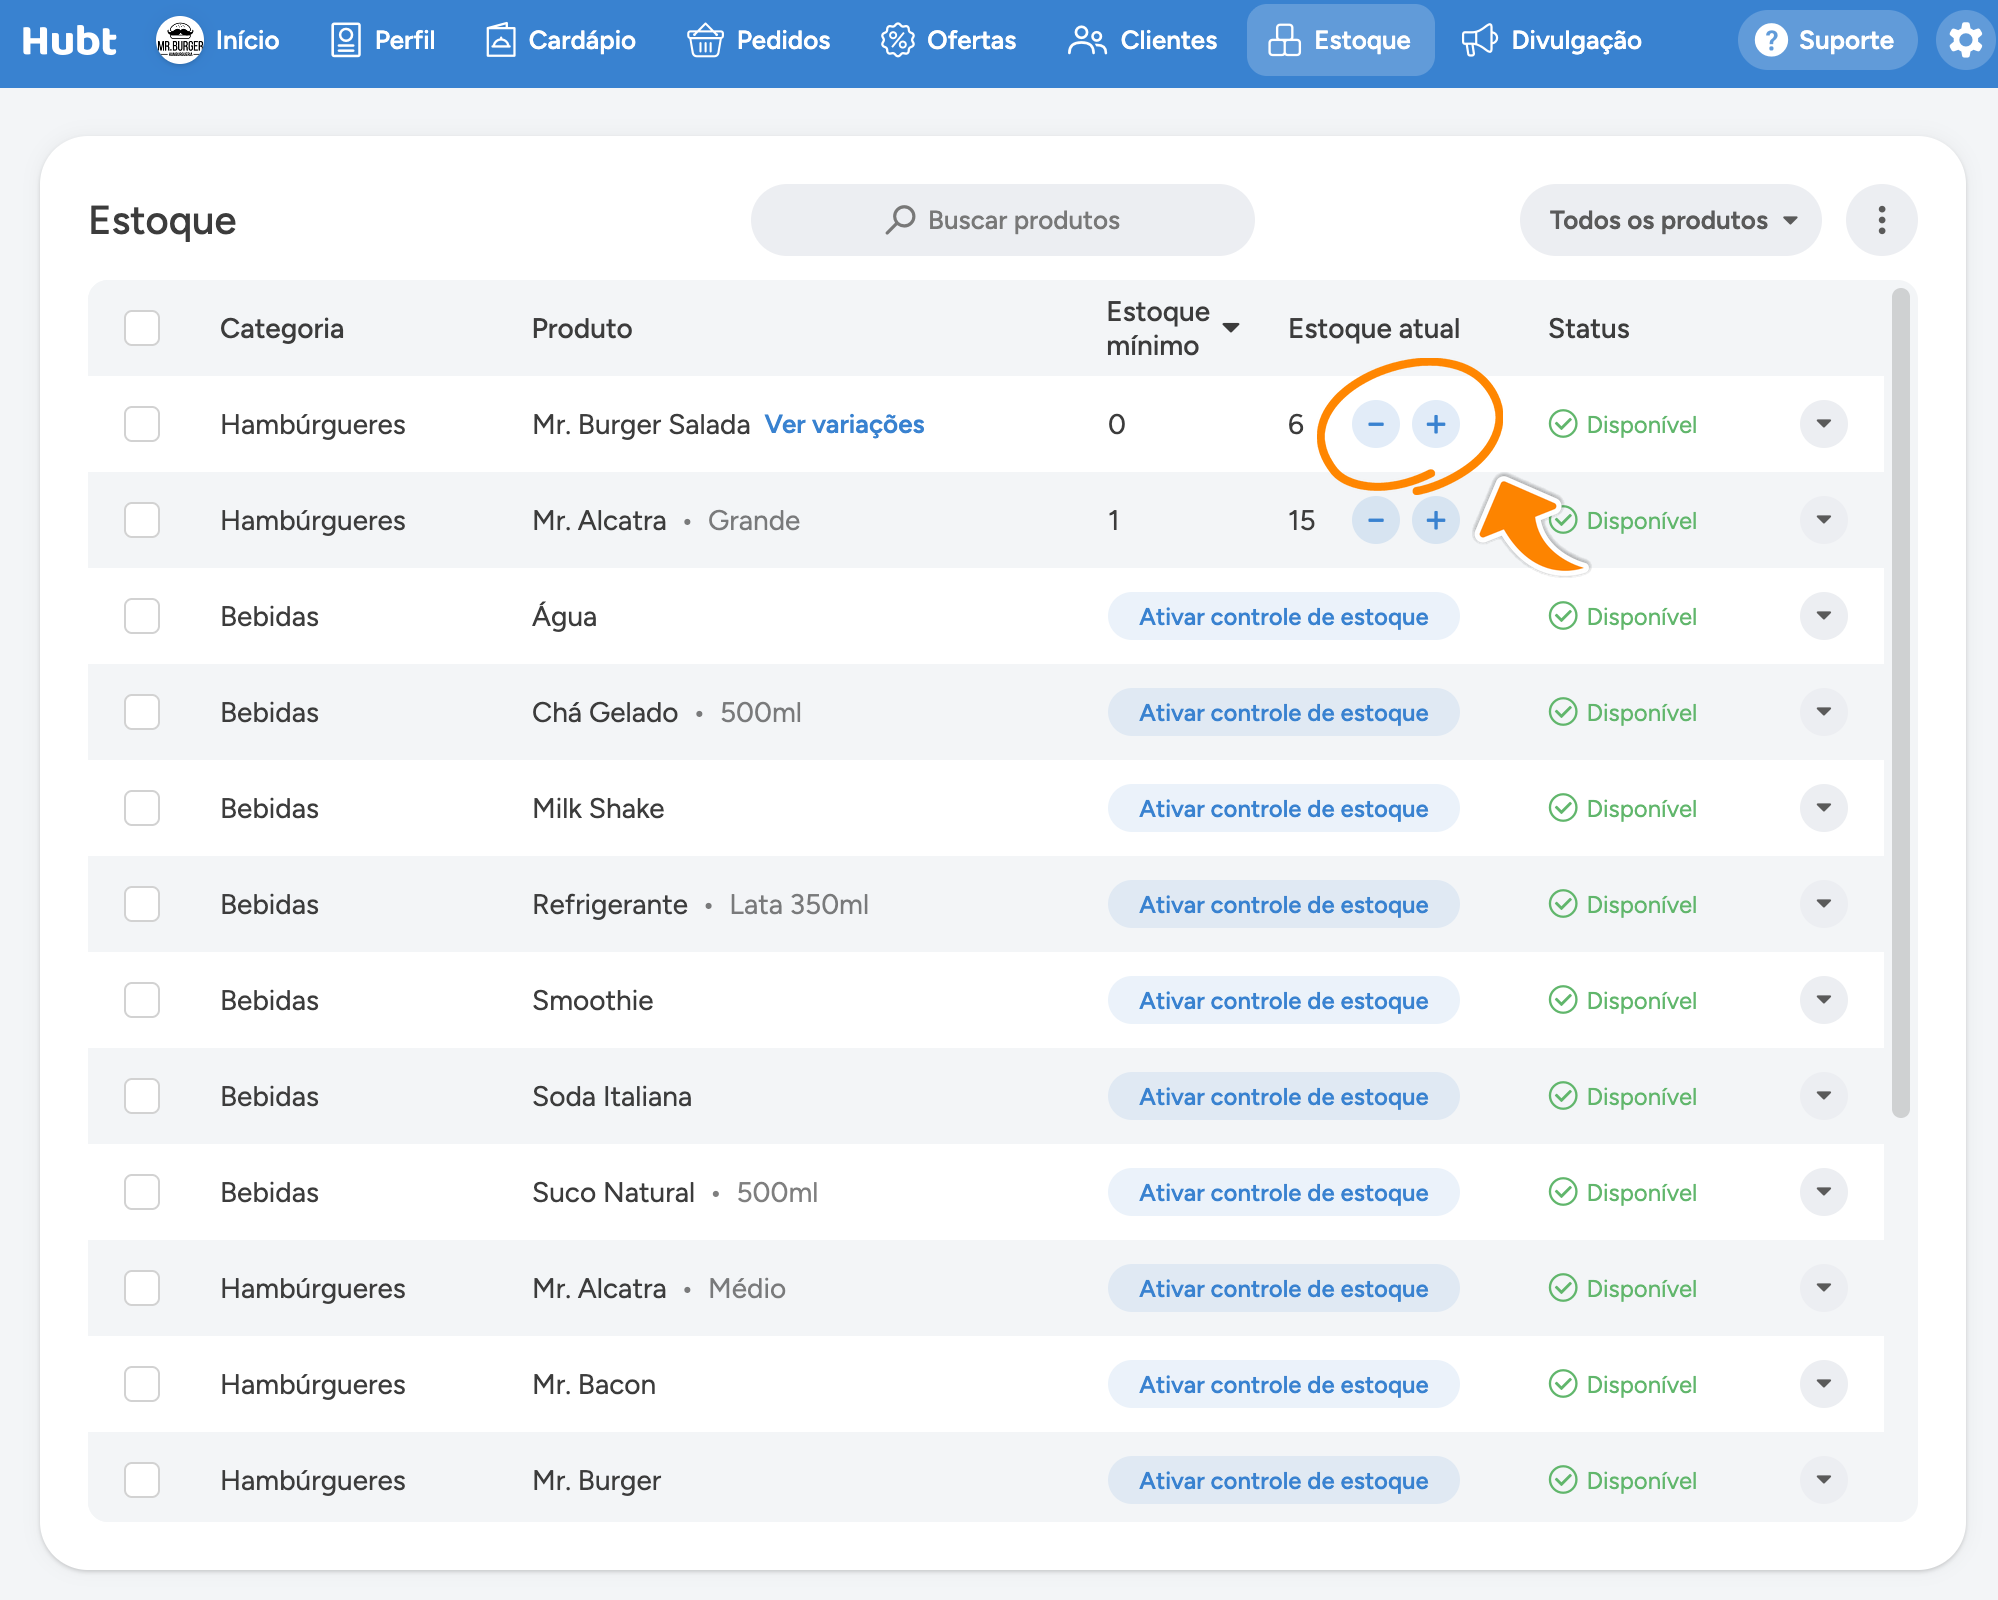
Task: Open settings gear icon
Action: [1965, 40]
